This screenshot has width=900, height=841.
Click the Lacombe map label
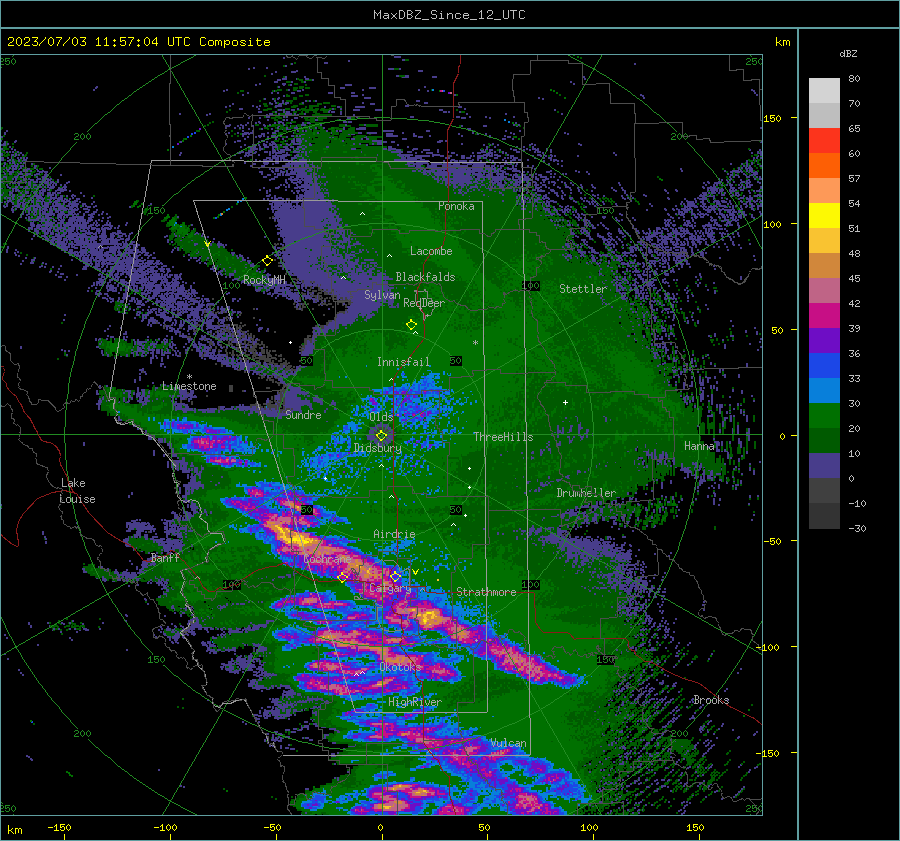(x=431, y=251)
